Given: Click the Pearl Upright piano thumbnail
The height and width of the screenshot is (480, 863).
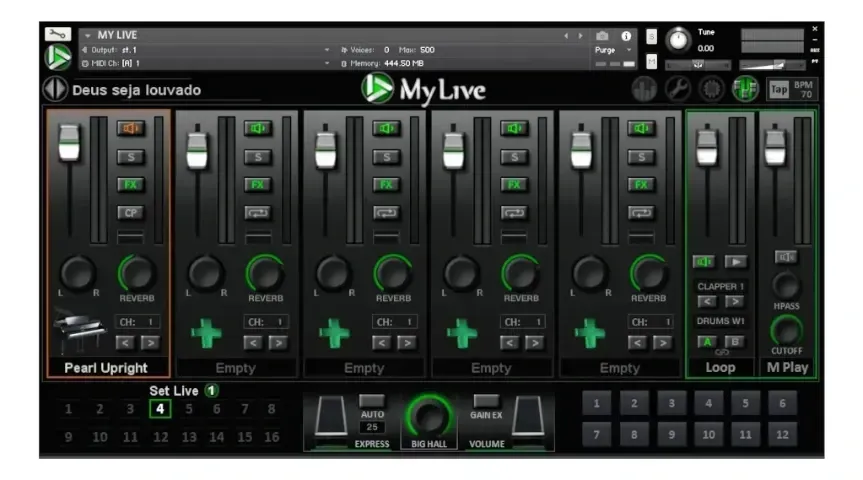Looking at the screenshot, I should (x=80, y=332).
